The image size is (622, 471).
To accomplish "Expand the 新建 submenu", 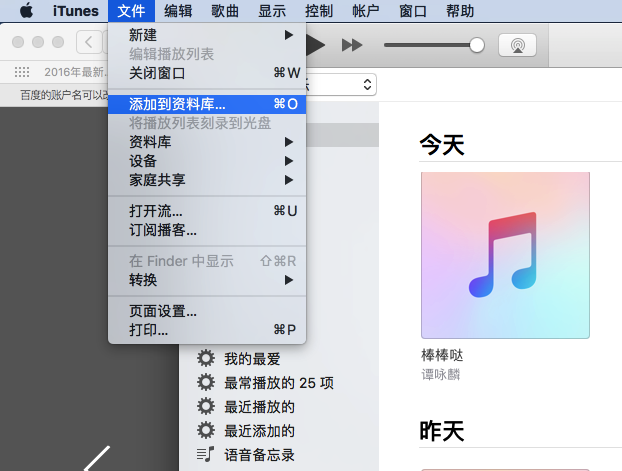I will point(207,35).
